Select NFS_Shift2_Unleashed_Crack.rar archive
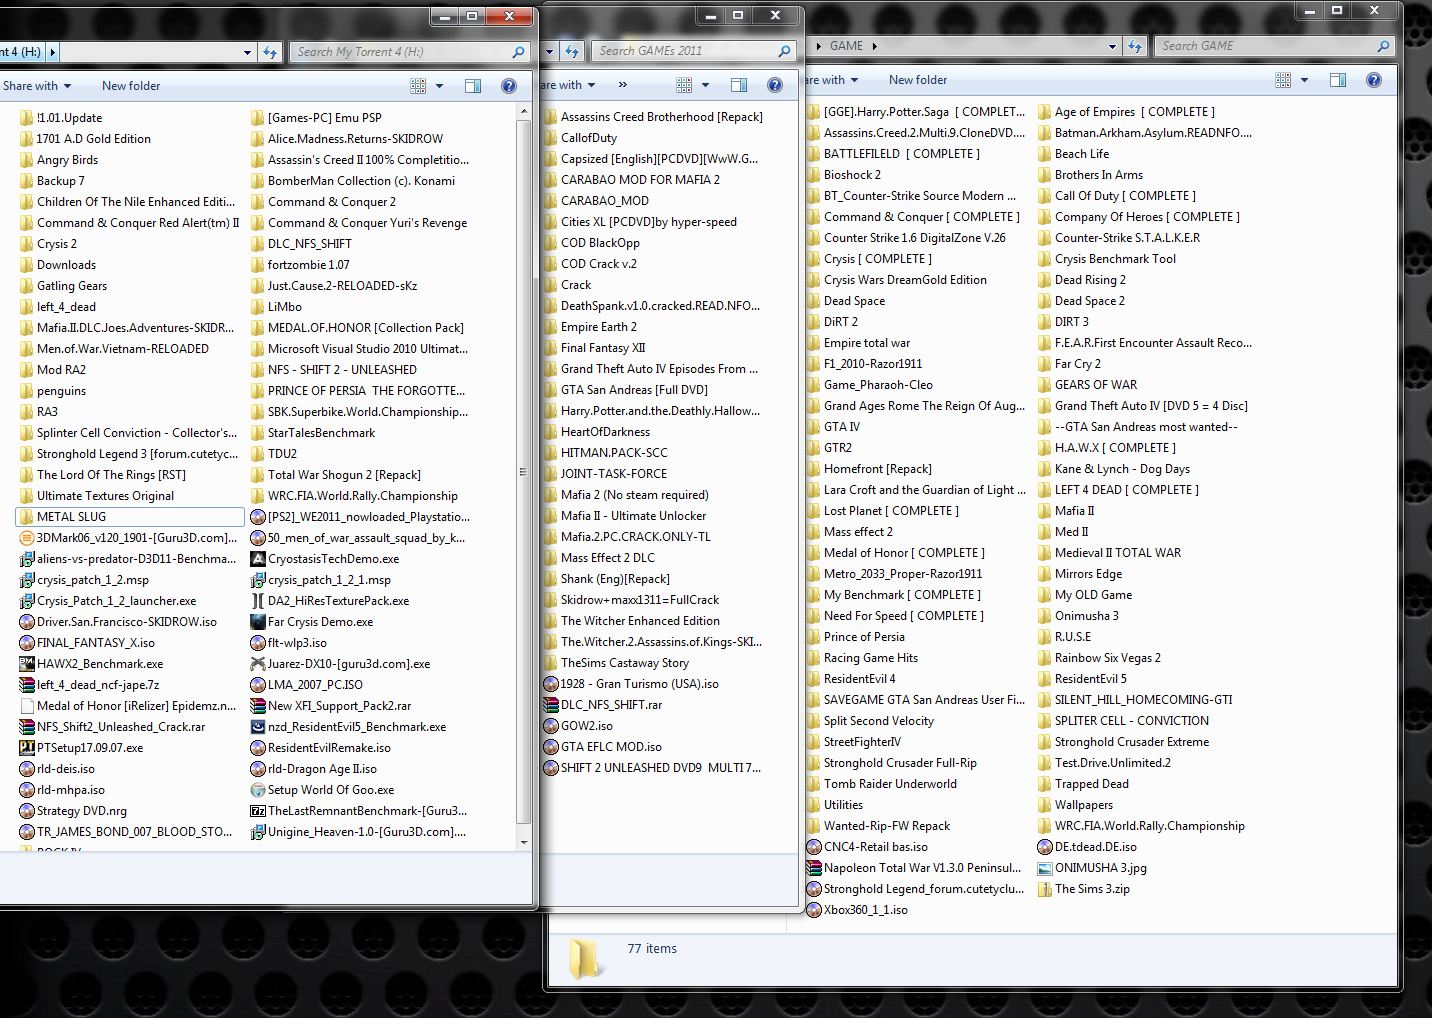This screenshot has width=1432, height=1018. pos(112,727)
